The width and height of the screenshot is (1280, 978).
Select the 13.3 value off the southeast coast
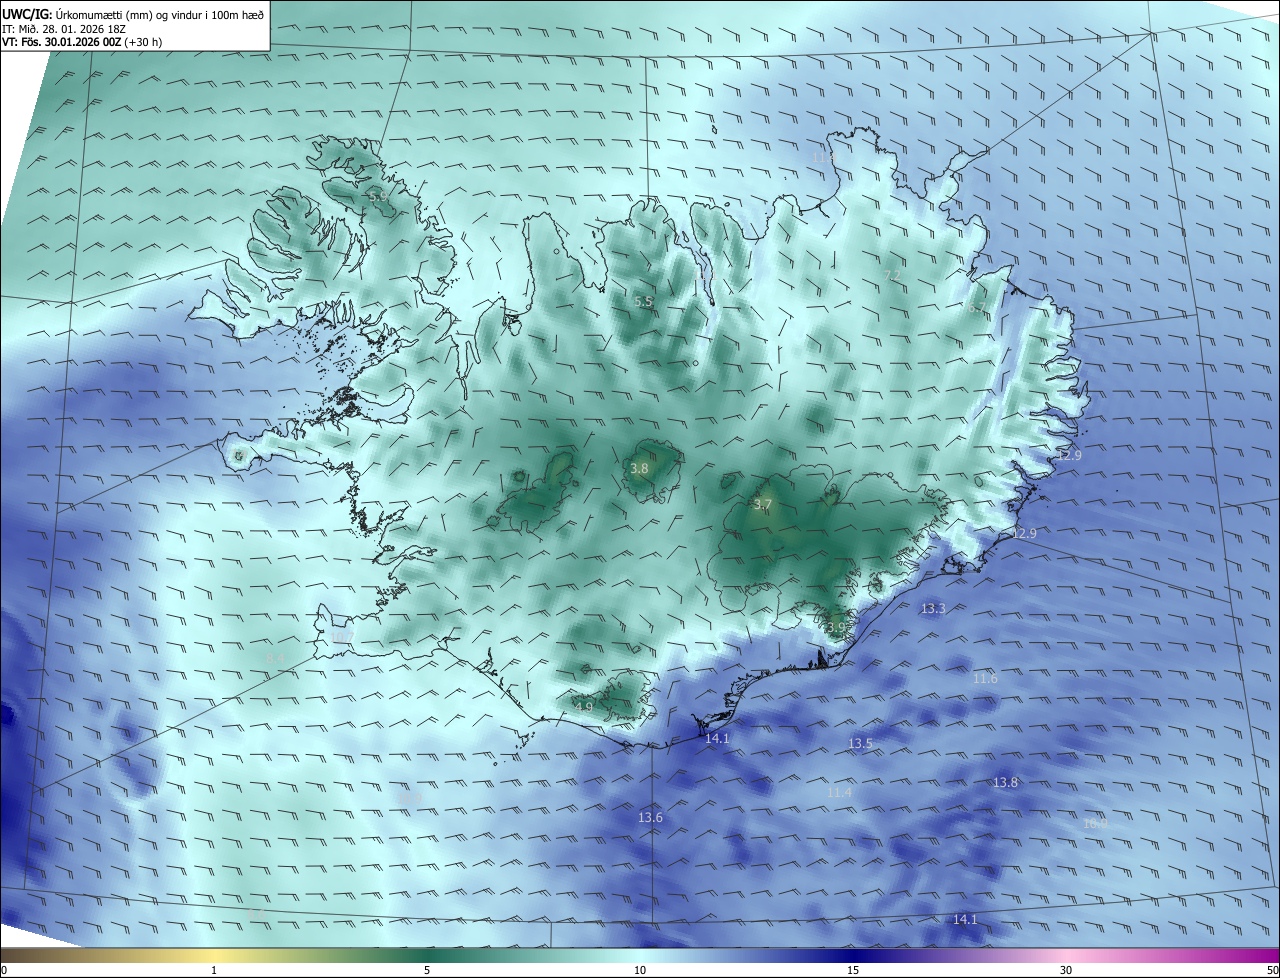click(x=933, y=608)
